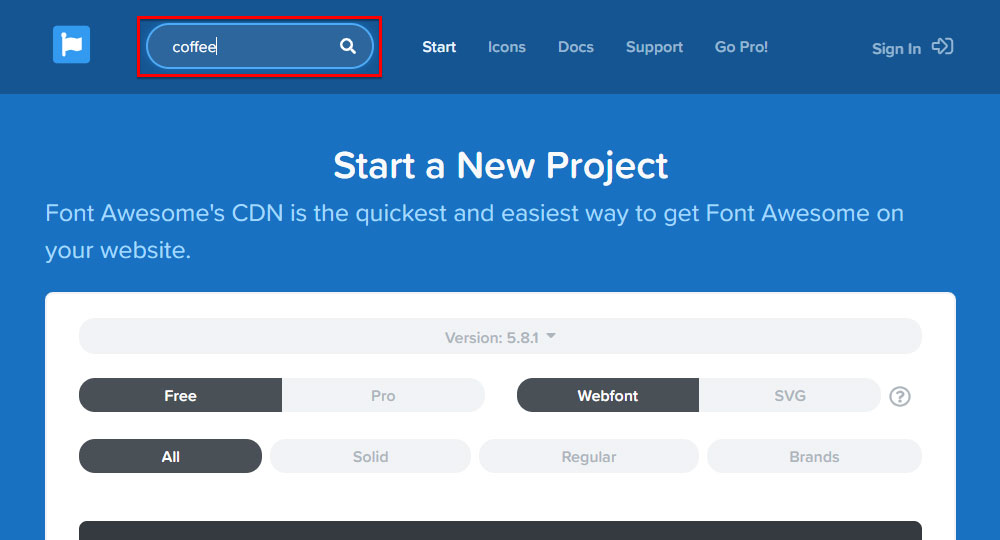Pick the Regular style filter
Screen dimensions: 1000x540
588,456
